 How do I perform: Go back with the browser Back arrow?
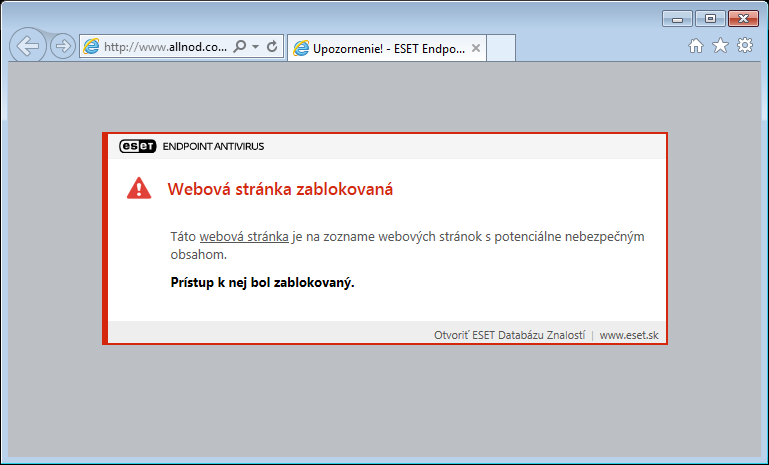coord(28,46)
